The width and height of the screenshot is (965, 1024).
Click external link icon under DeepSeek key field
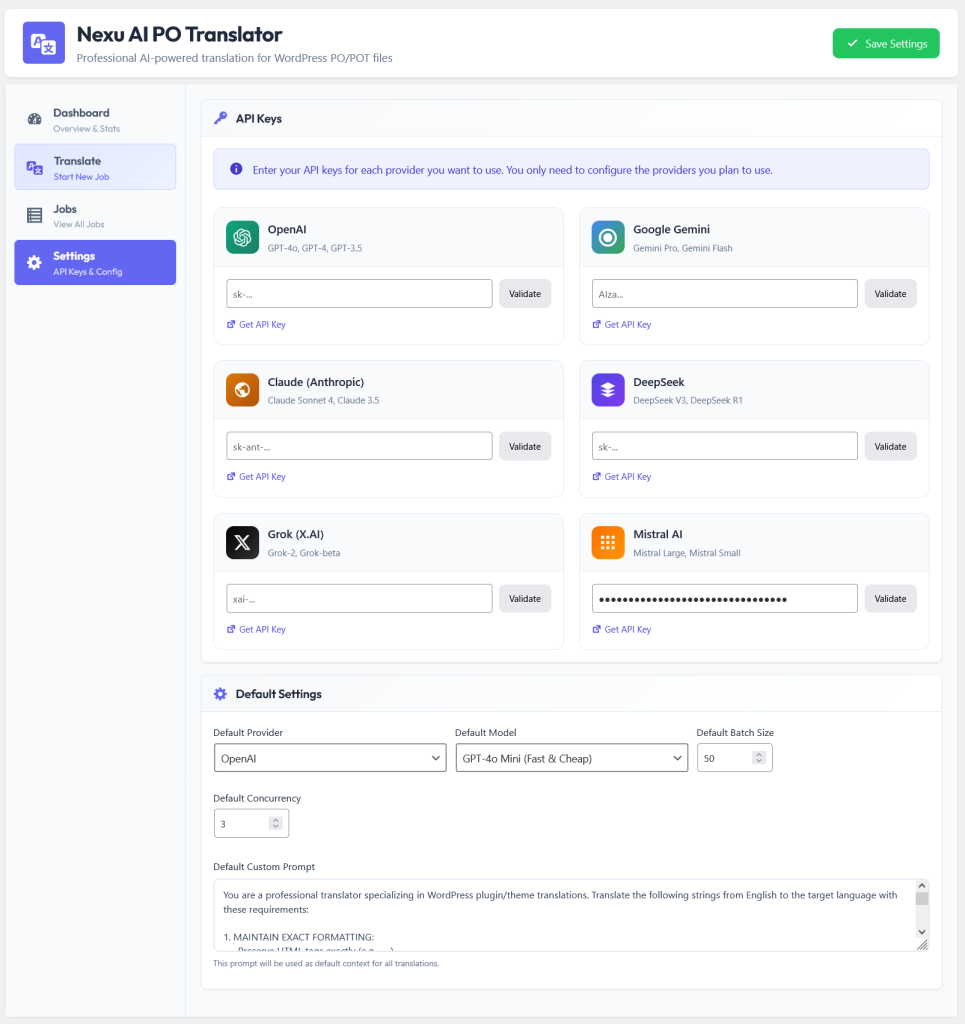[596, 477]
